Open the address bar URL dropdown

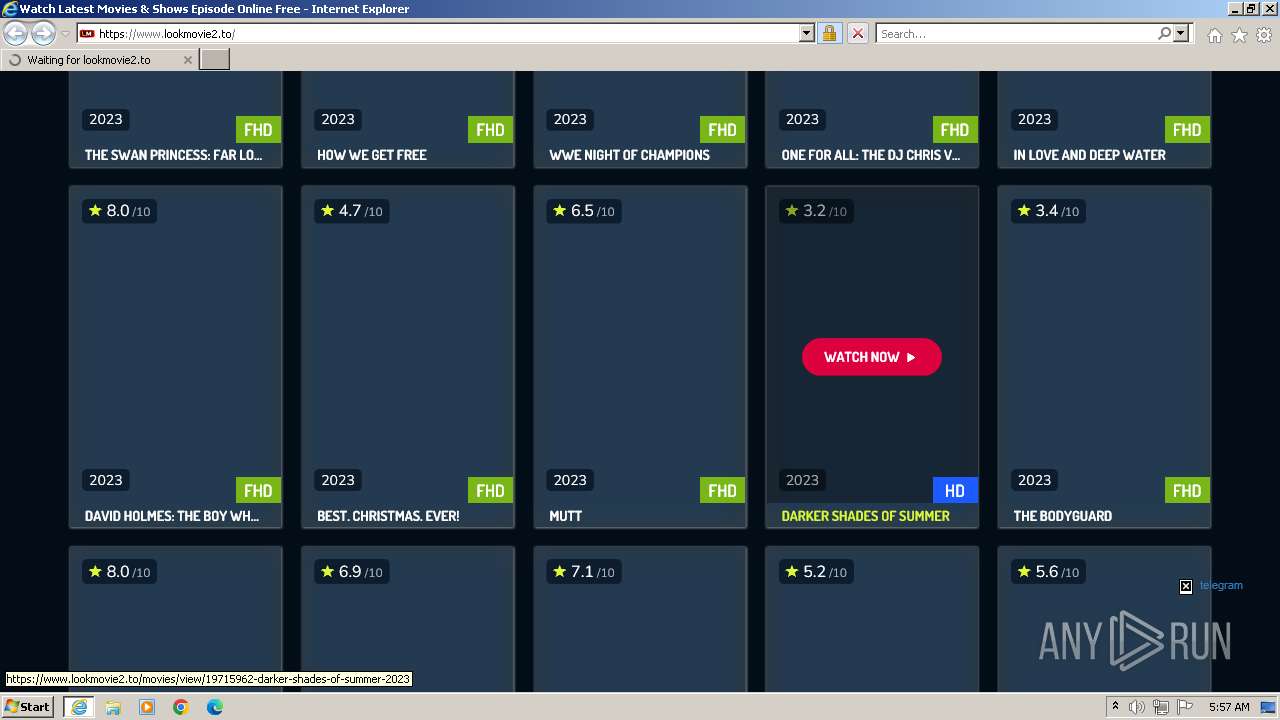[x=807, y=33]
